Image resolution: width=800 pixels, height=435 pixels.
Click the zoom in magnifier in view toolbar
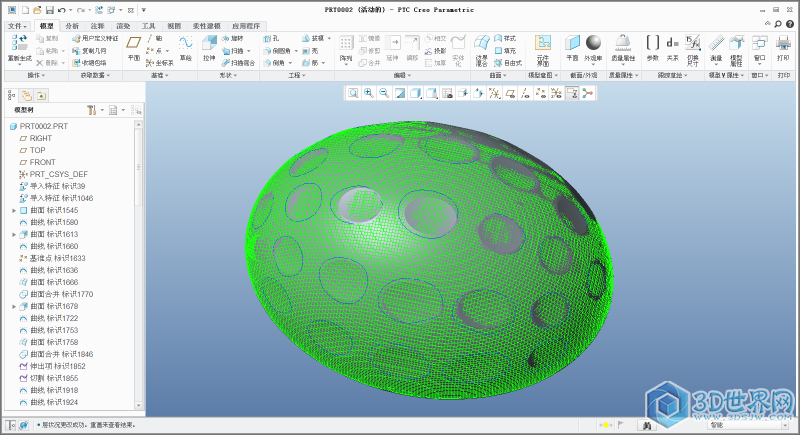pos(369,93)
